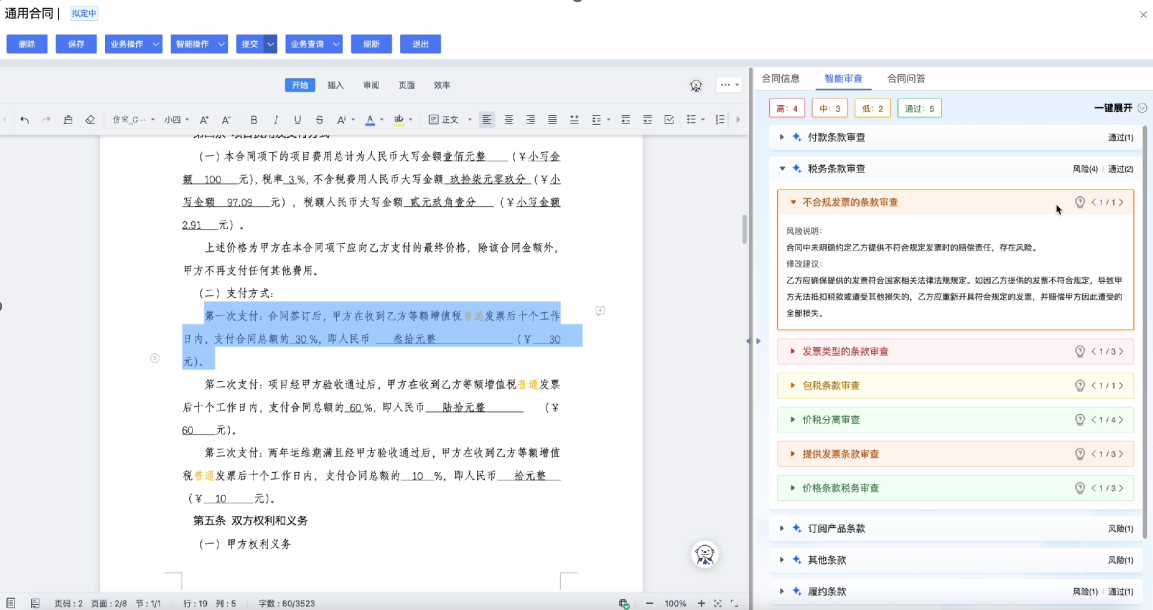Screen dimensions: 1153x610
Task: Apply strikethrough using the S icon
Action: (x=319, y=120)
